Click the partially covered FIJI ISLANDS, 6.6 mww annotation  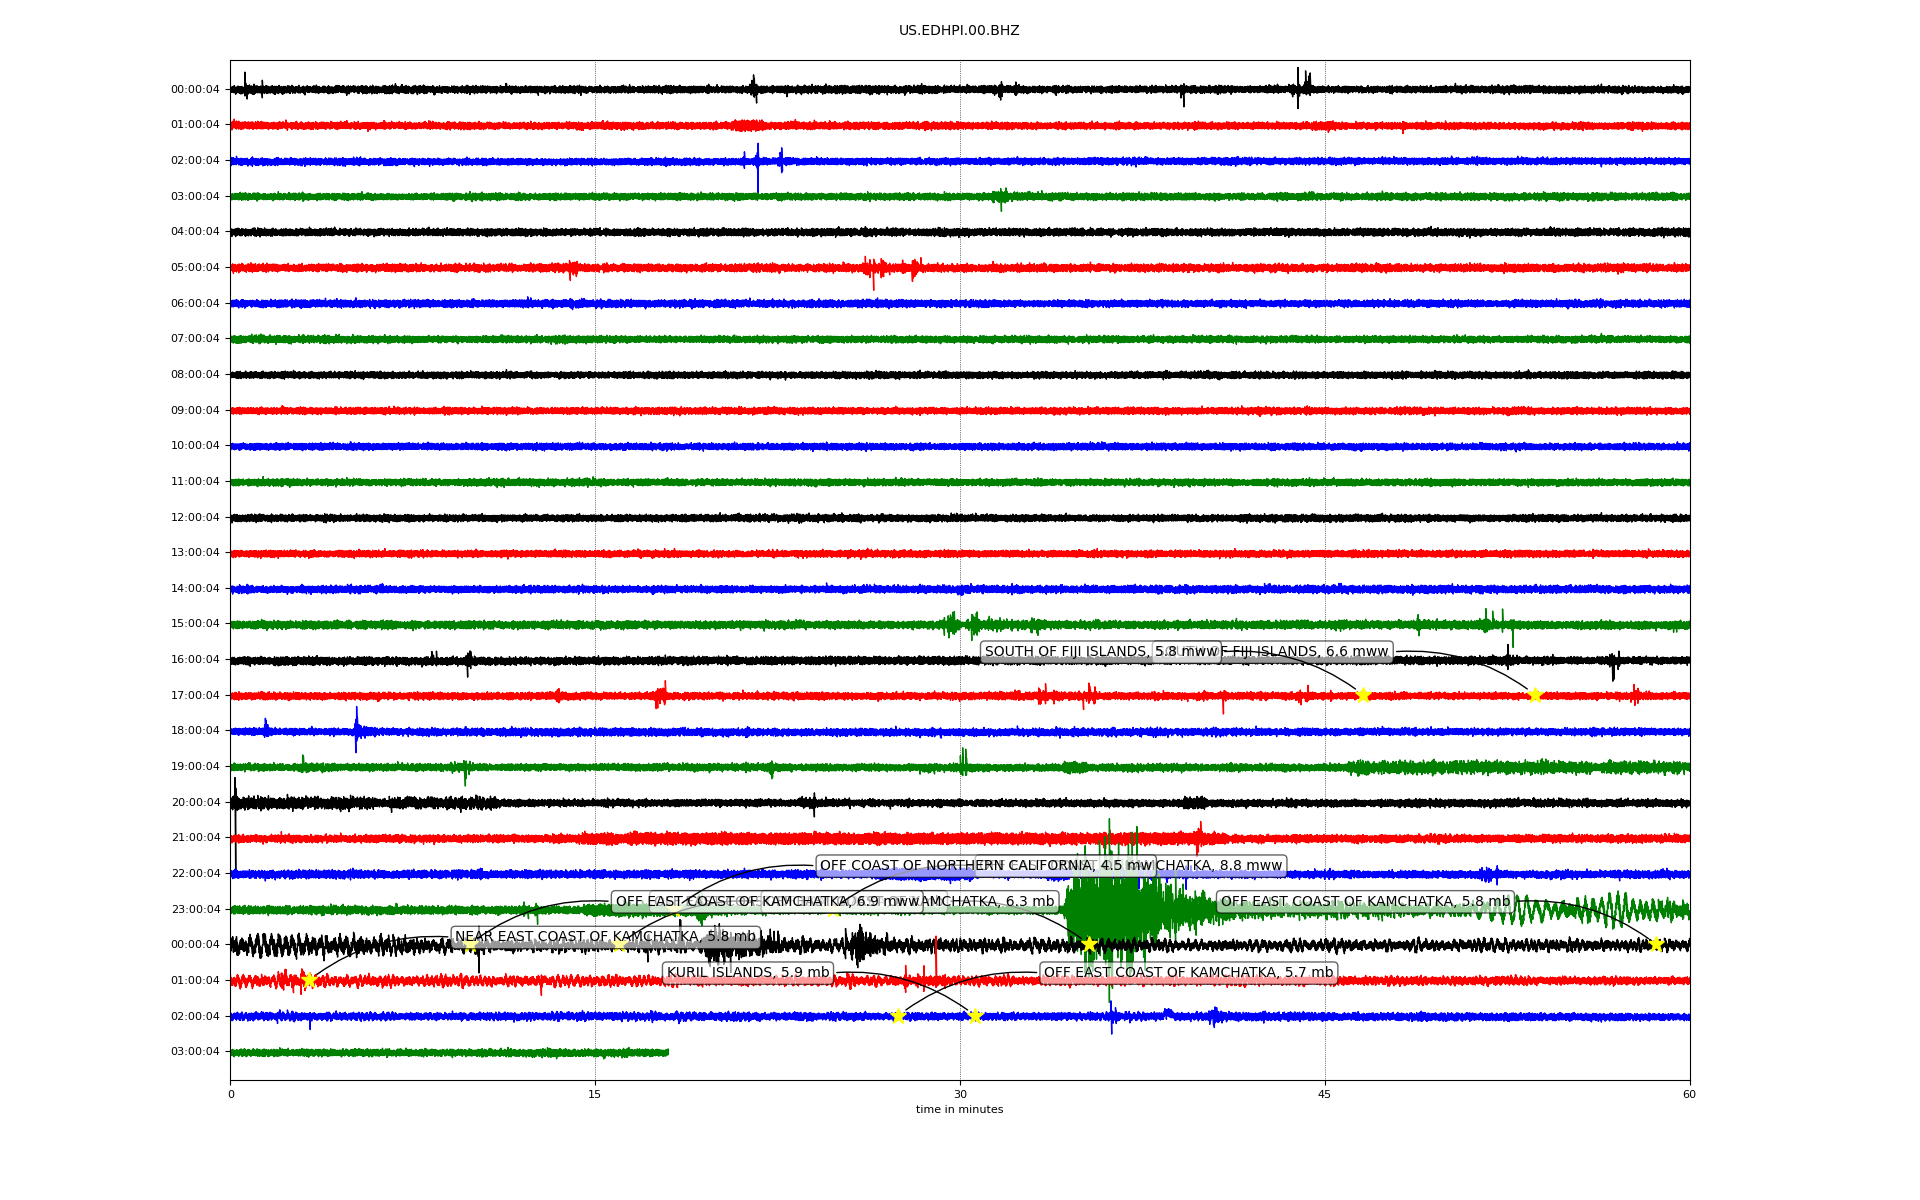[1305, 652]
